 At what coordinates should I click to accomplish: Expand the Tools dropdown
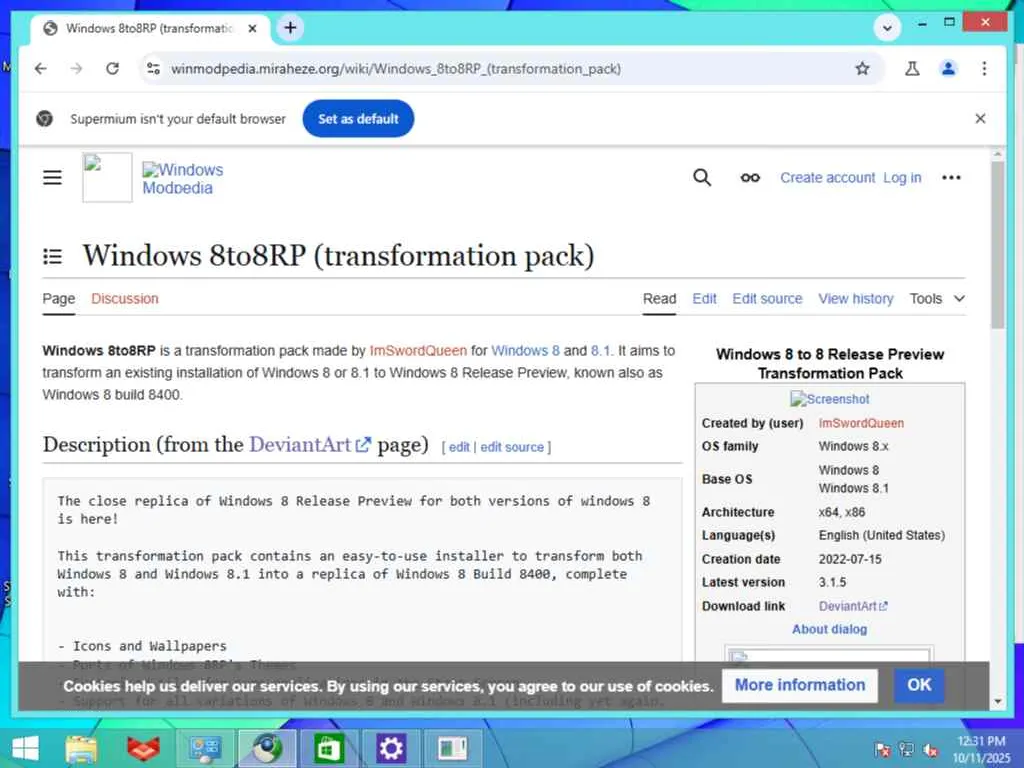point(936,299)
